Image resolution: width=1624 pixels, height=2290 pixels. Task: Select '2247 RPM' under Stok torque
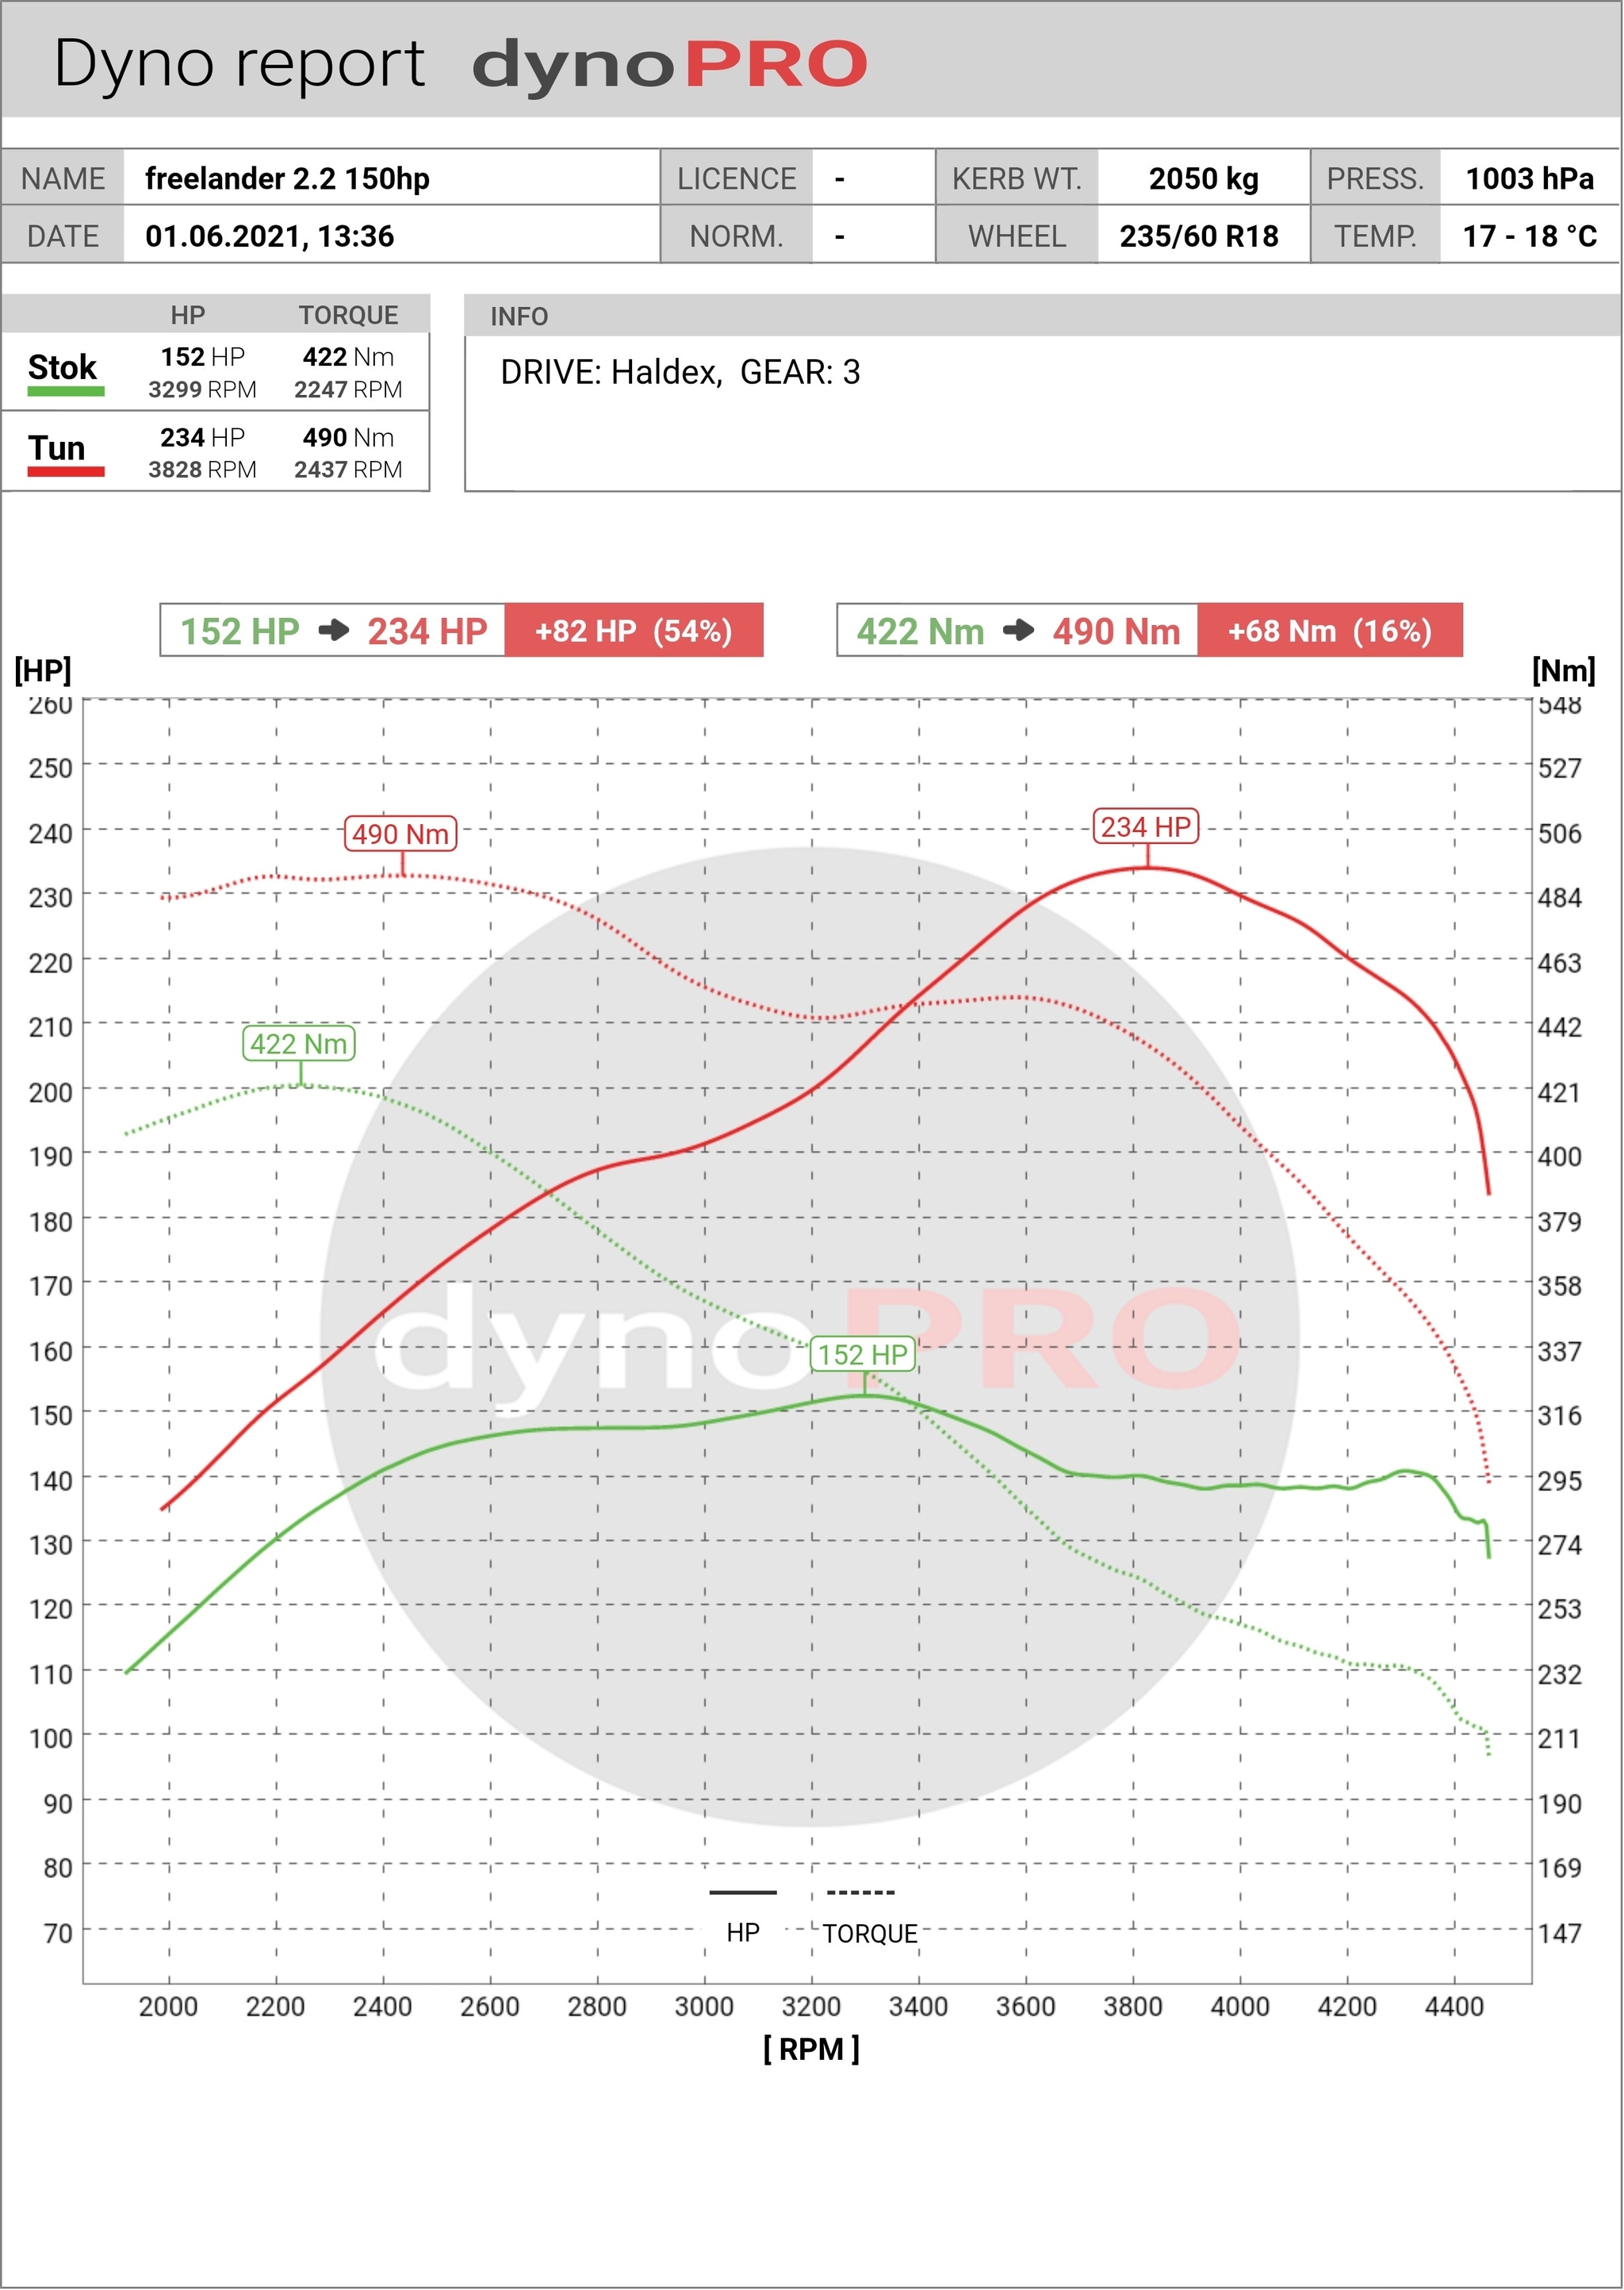348,390
